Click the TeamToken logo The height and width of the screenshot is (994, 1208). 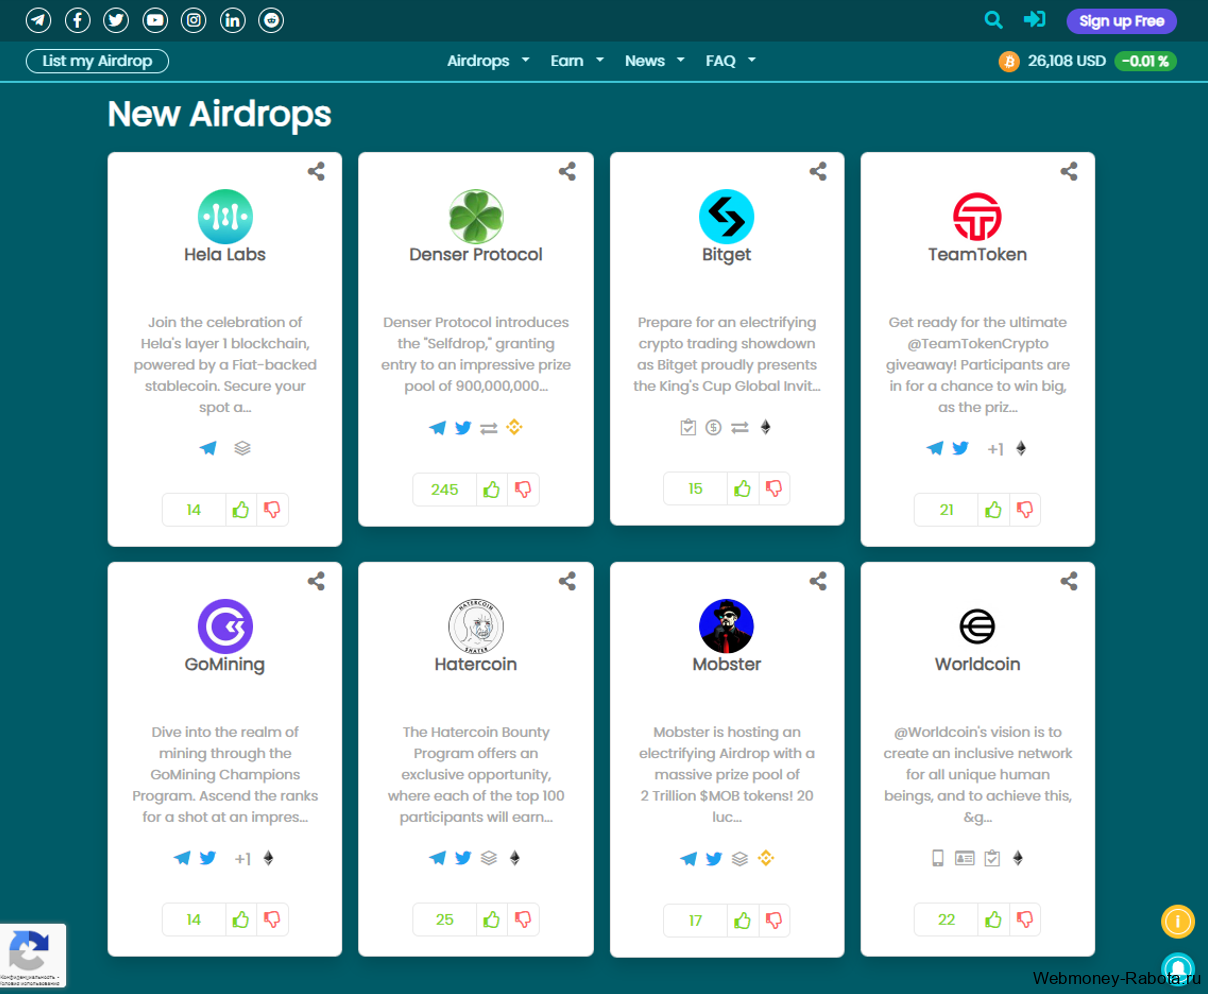pos(977,216)
